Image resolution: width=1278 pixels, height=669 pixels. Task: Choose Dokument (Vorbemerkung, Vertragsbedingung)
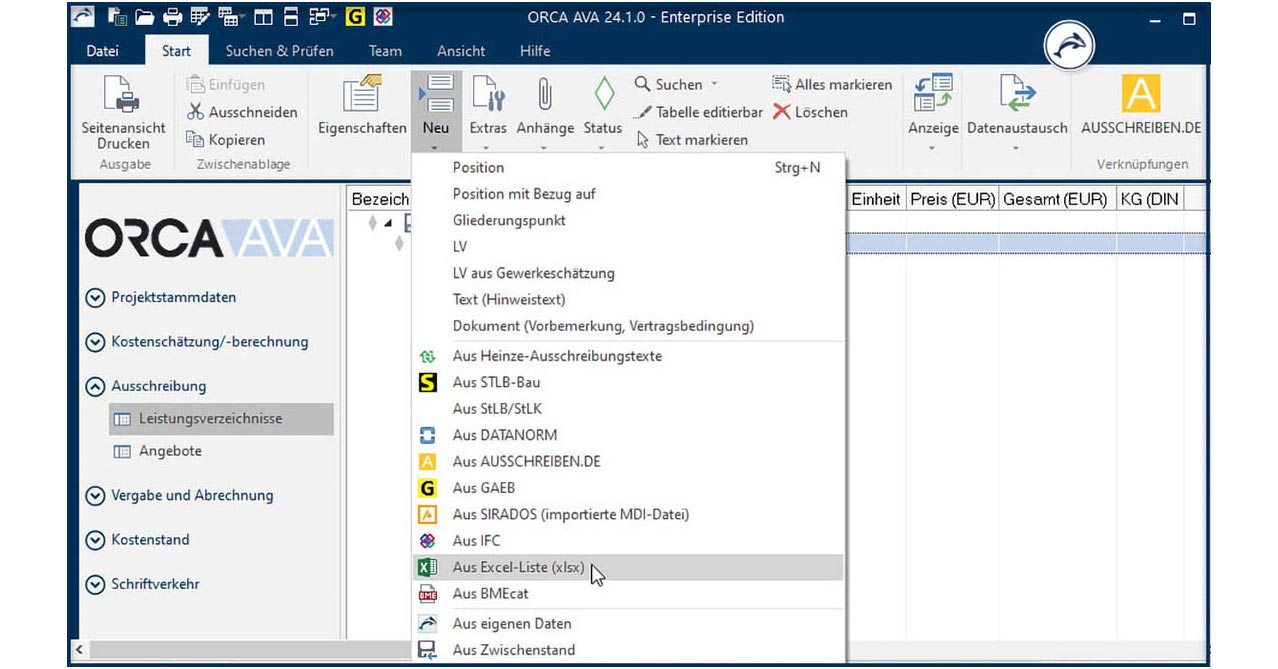(629, 326)
